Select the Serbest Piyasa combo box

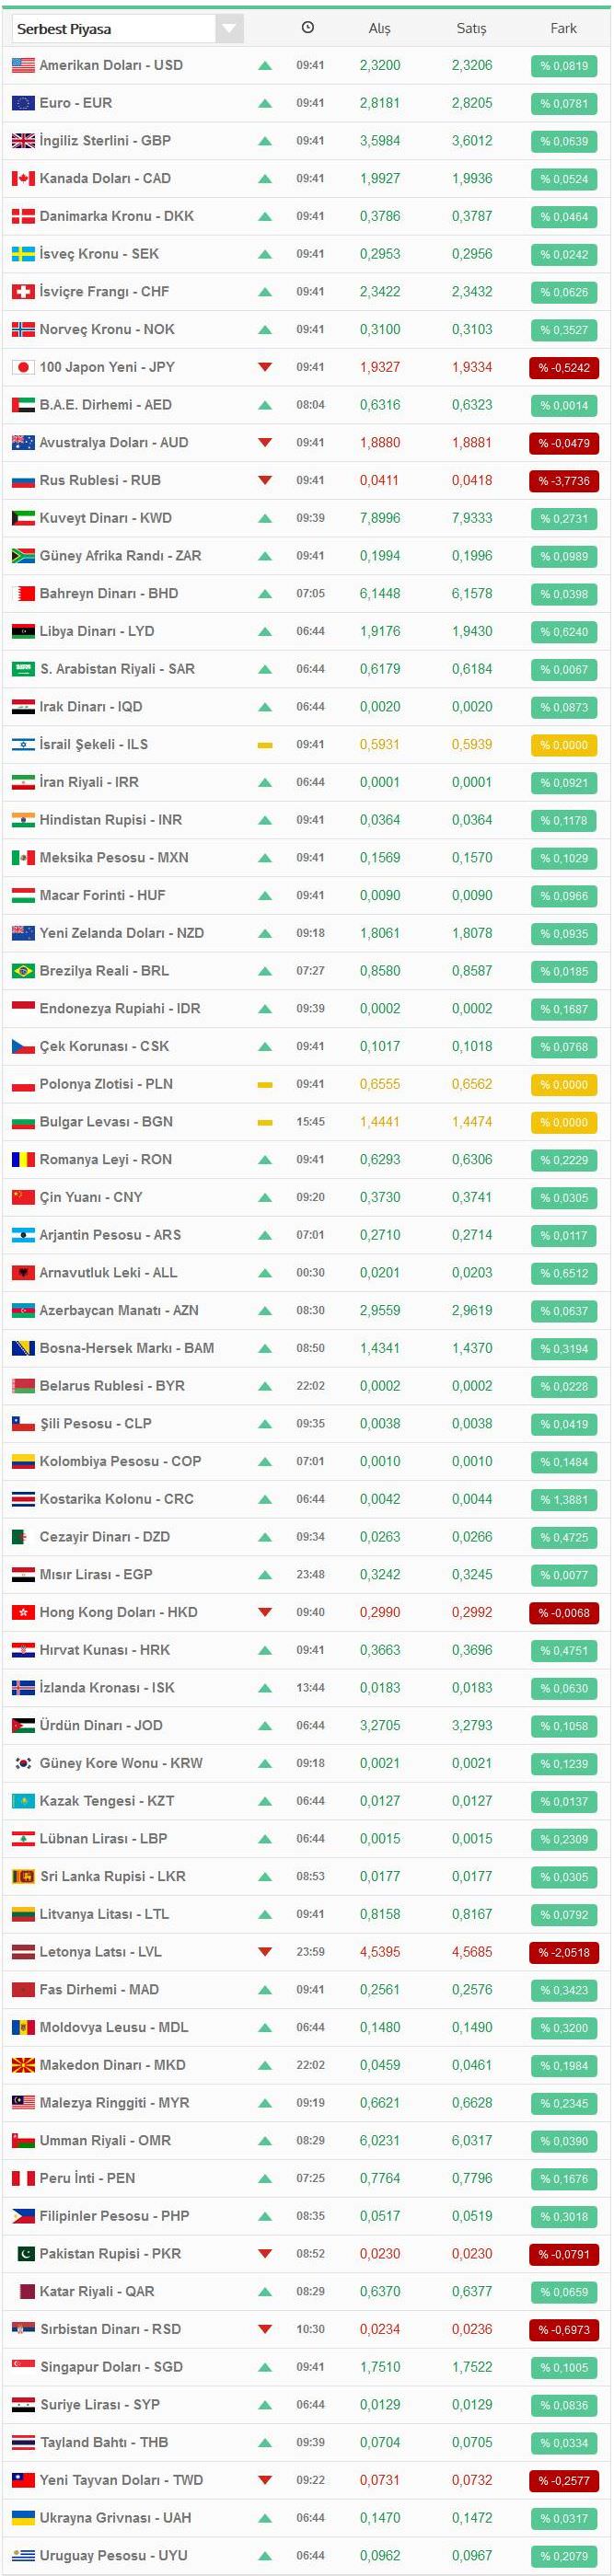tap(127, 28)
